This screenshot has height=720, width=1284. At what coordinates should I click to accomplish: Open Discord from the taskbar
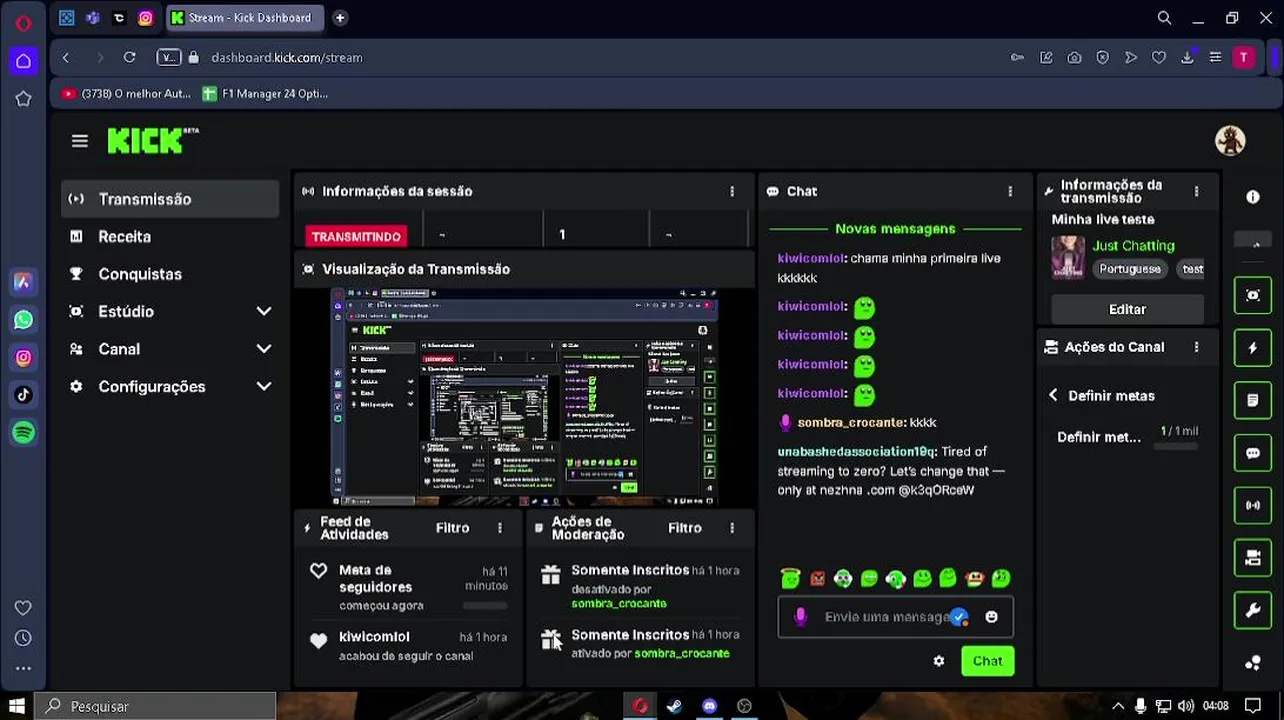click(x=709, y=706)
